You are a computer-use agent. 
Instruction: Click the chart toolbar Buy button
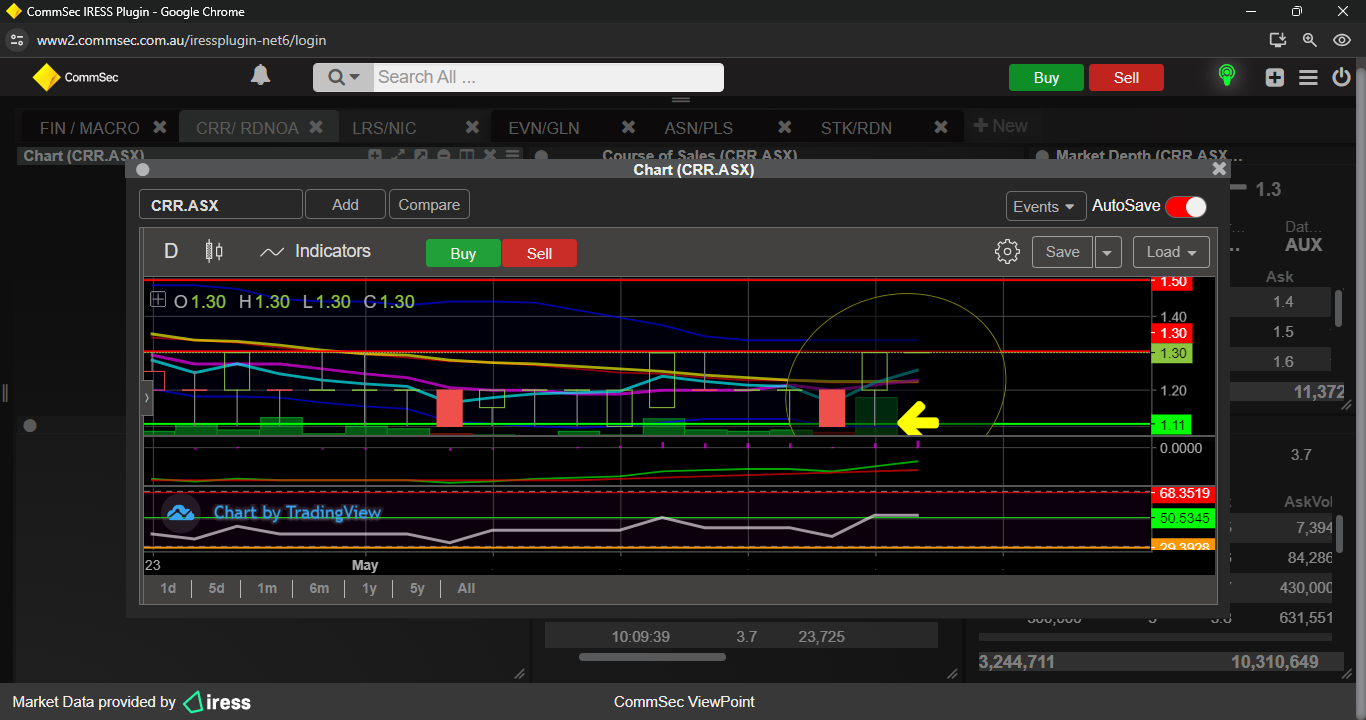[x=463, y=253]
